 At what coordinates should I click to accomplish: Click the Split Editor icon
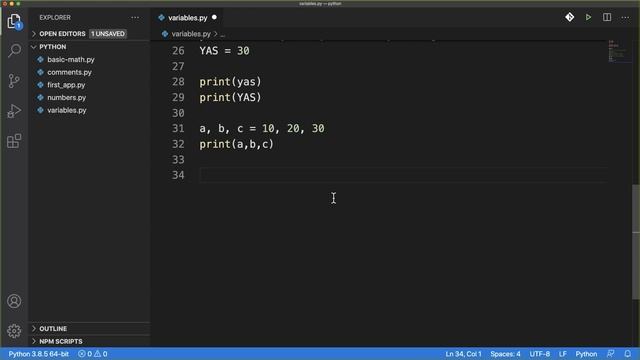pyautogui.click(x=607, y=18)
